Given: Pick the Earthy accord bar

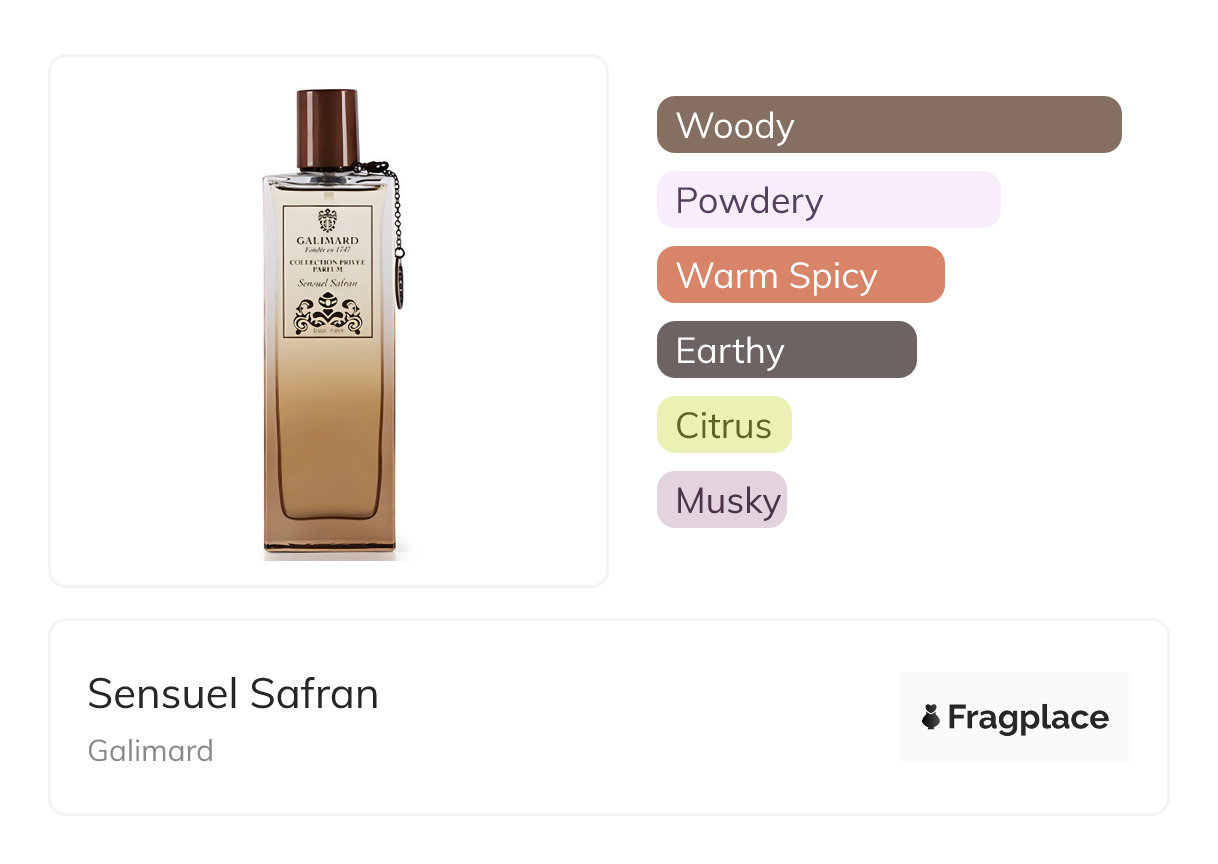Looking at the screenshot, I should tap(787, 350).
